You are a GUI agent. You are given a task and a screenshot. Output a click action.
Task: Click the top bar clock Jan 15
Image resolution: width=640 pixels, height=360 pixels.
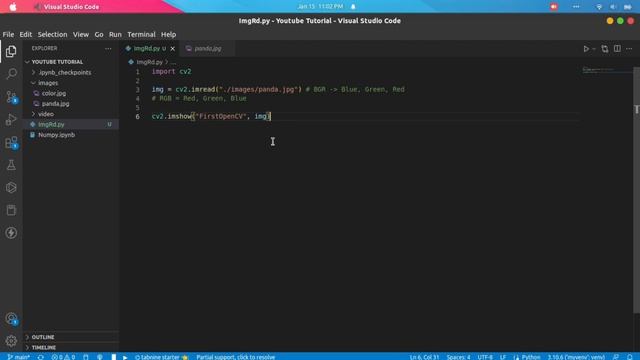[x=320, y=7]
